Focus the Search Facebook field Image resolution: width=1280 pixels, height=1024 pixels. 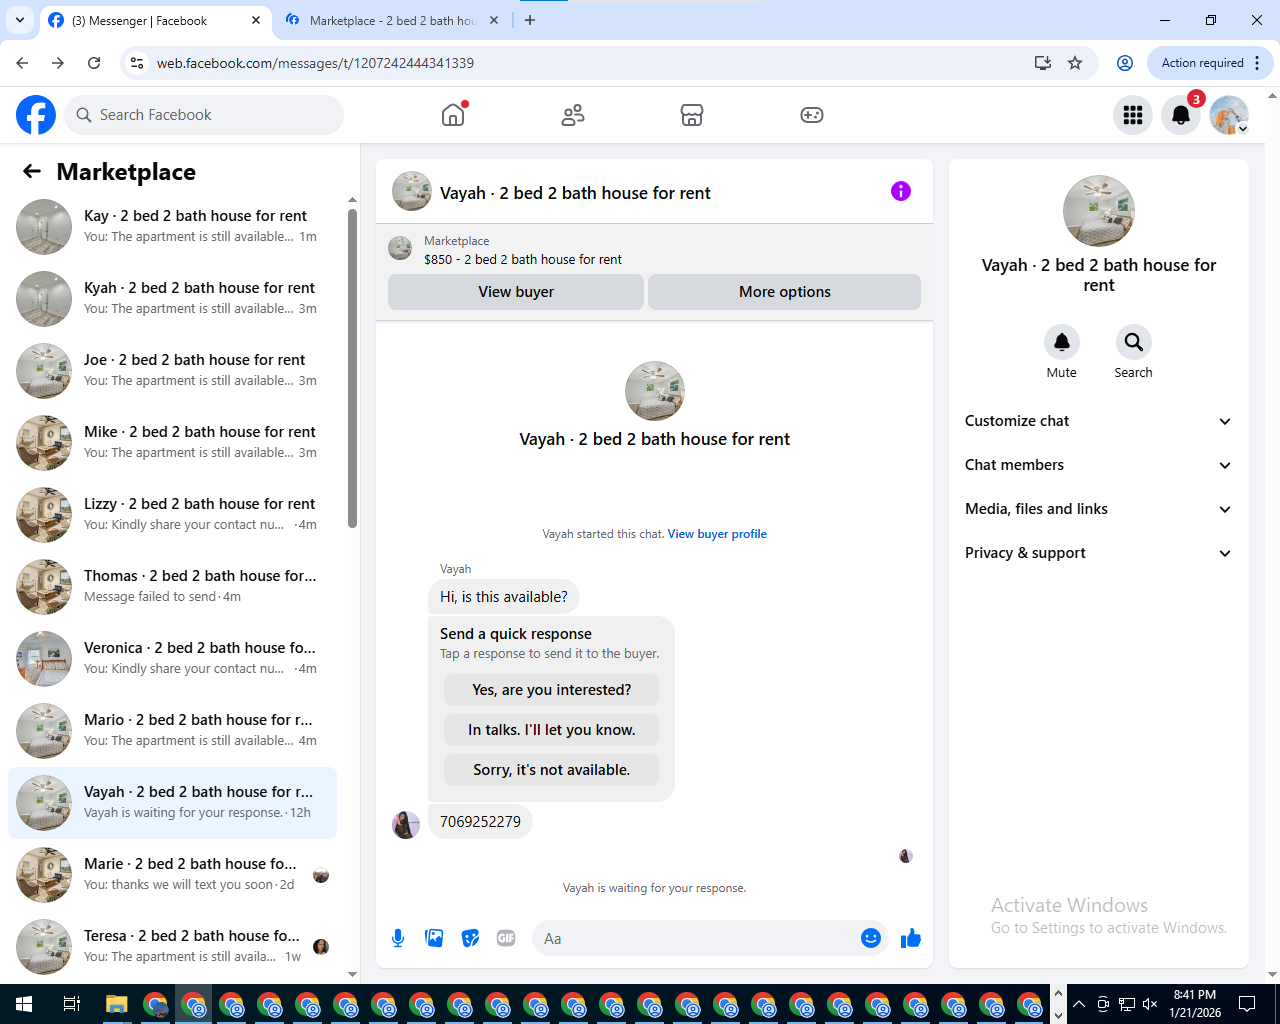point(204,115)
